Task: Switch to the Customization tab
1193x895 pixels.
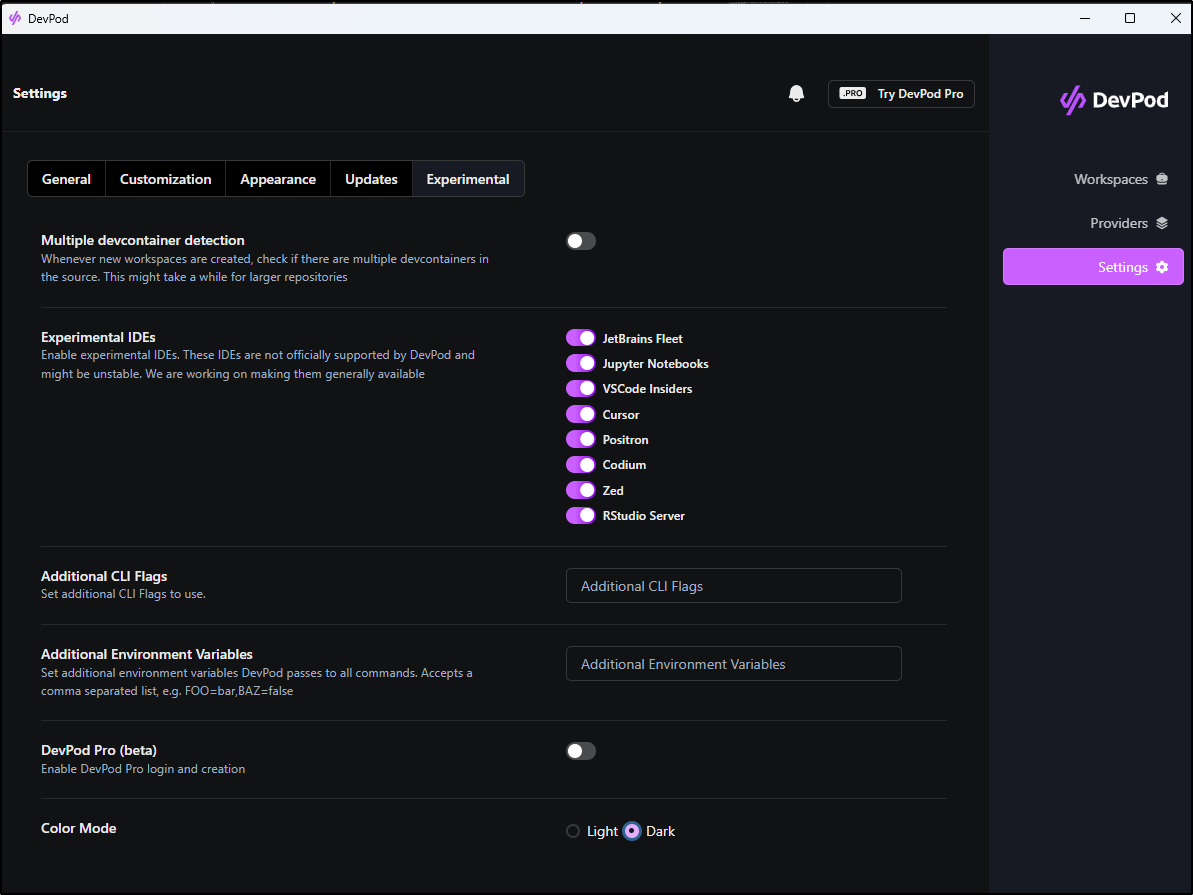Action: pos(165,179)
